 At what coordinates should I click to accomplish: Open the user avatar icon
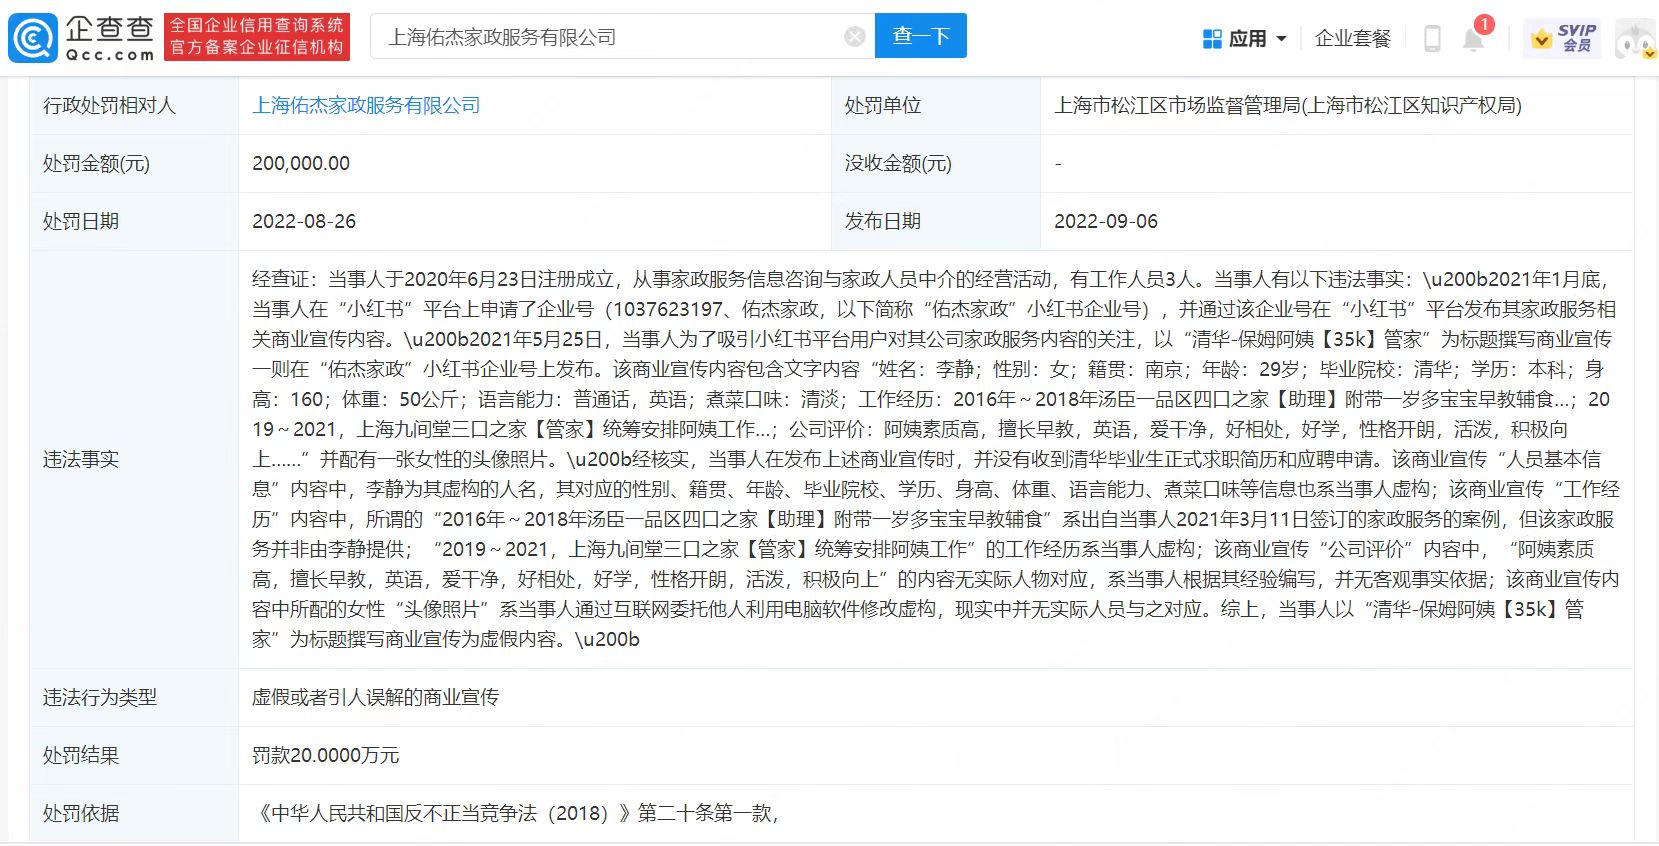pos(1636,39)
